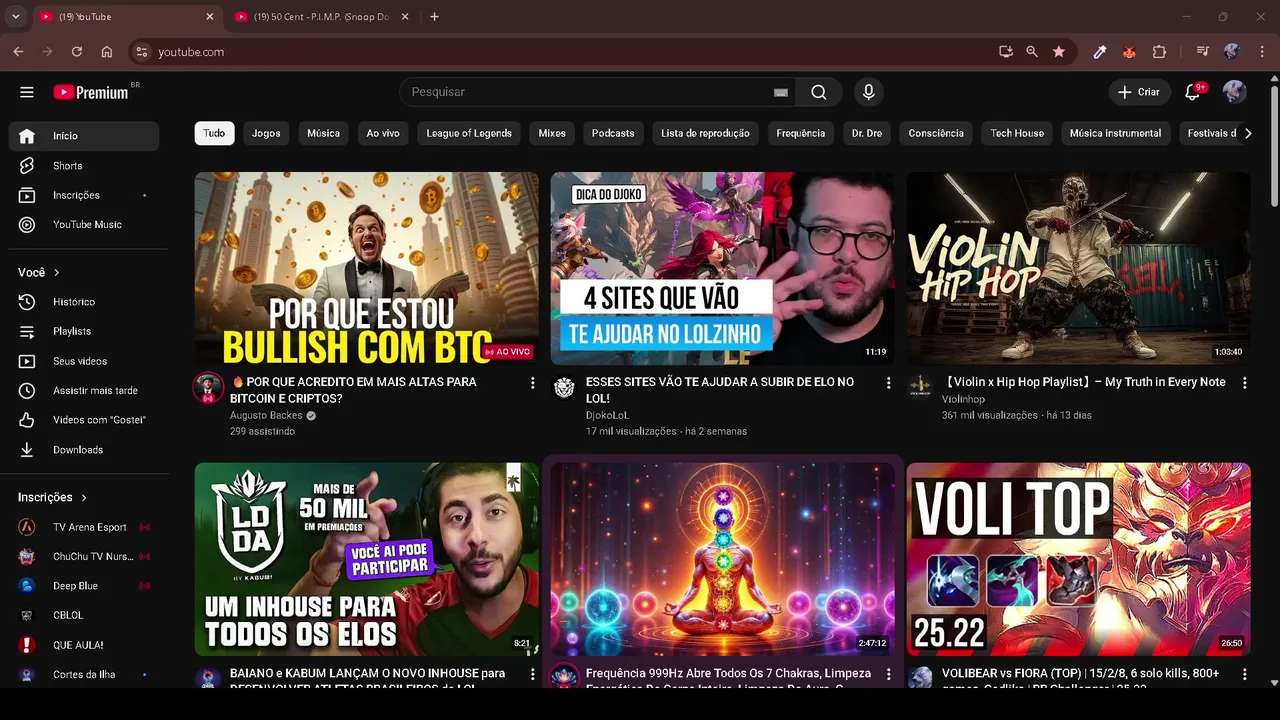Open TV Arena Esport subscription
Image resolution: width=1280 pixels, height=720 pixels.
pos(84,527)
